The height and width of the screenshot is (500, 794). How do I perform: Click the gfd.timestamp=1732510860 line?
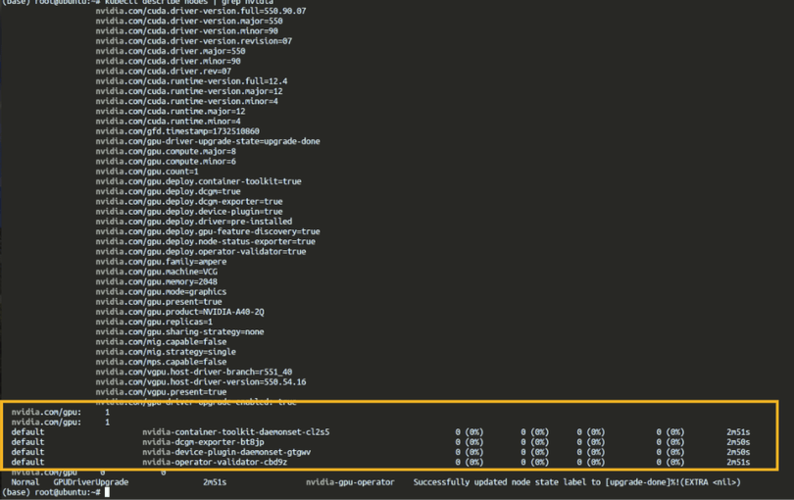(177, 131)
